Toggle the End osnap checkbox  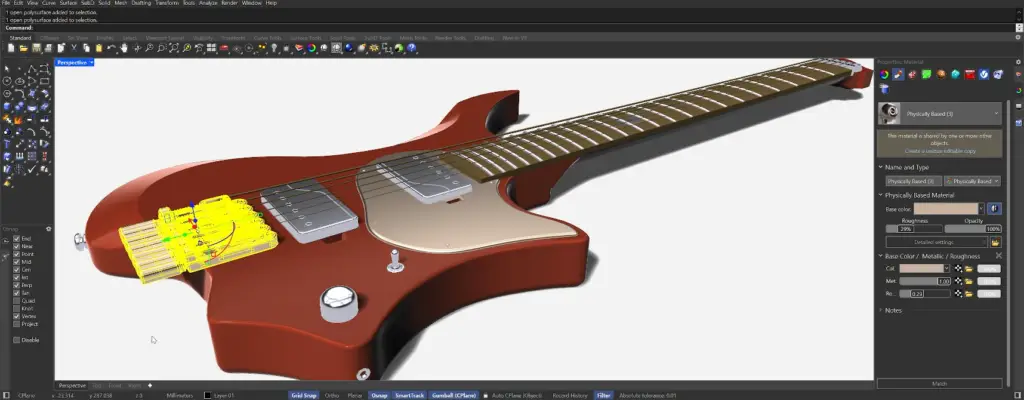[x=16, y=239]
